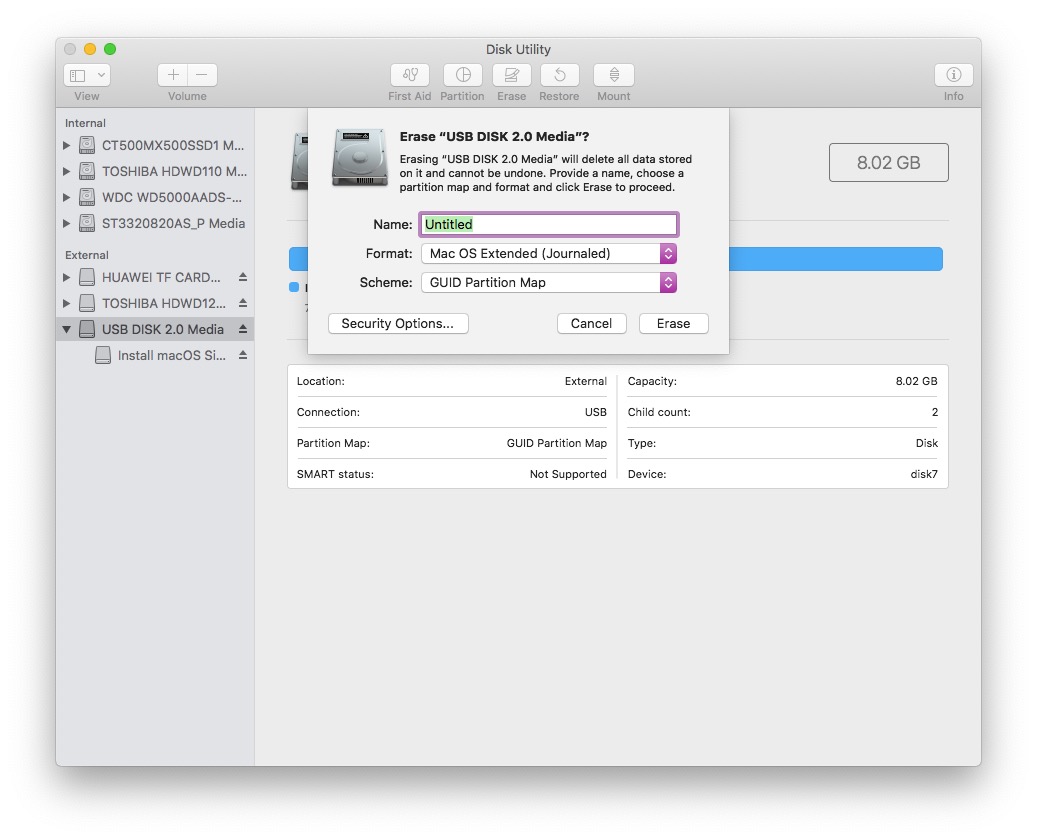Eject the HUAWEI TF CARD disk
This screenshot has height=840, width=1037.
243,276
